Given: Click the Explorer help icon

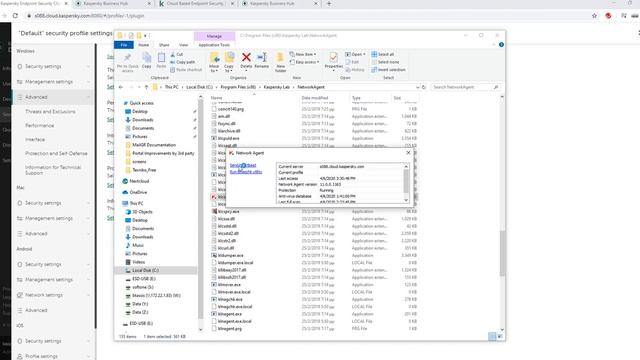Looking at the screenshot, I should pos(501,45).
